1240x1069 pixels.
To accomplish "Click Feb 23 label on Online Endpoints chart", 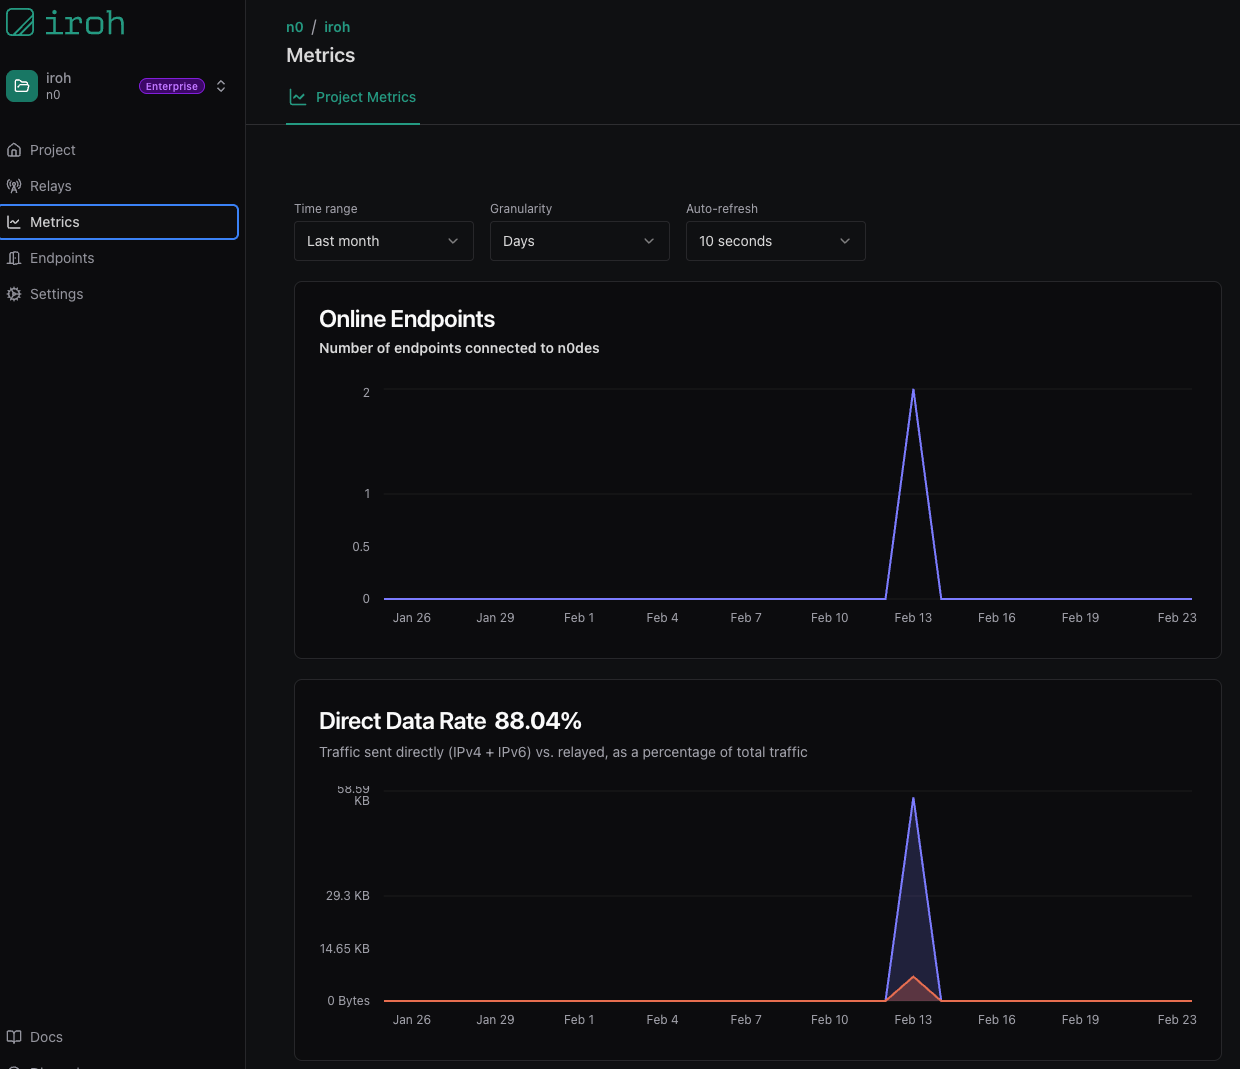I will (x=1177, y=618).
